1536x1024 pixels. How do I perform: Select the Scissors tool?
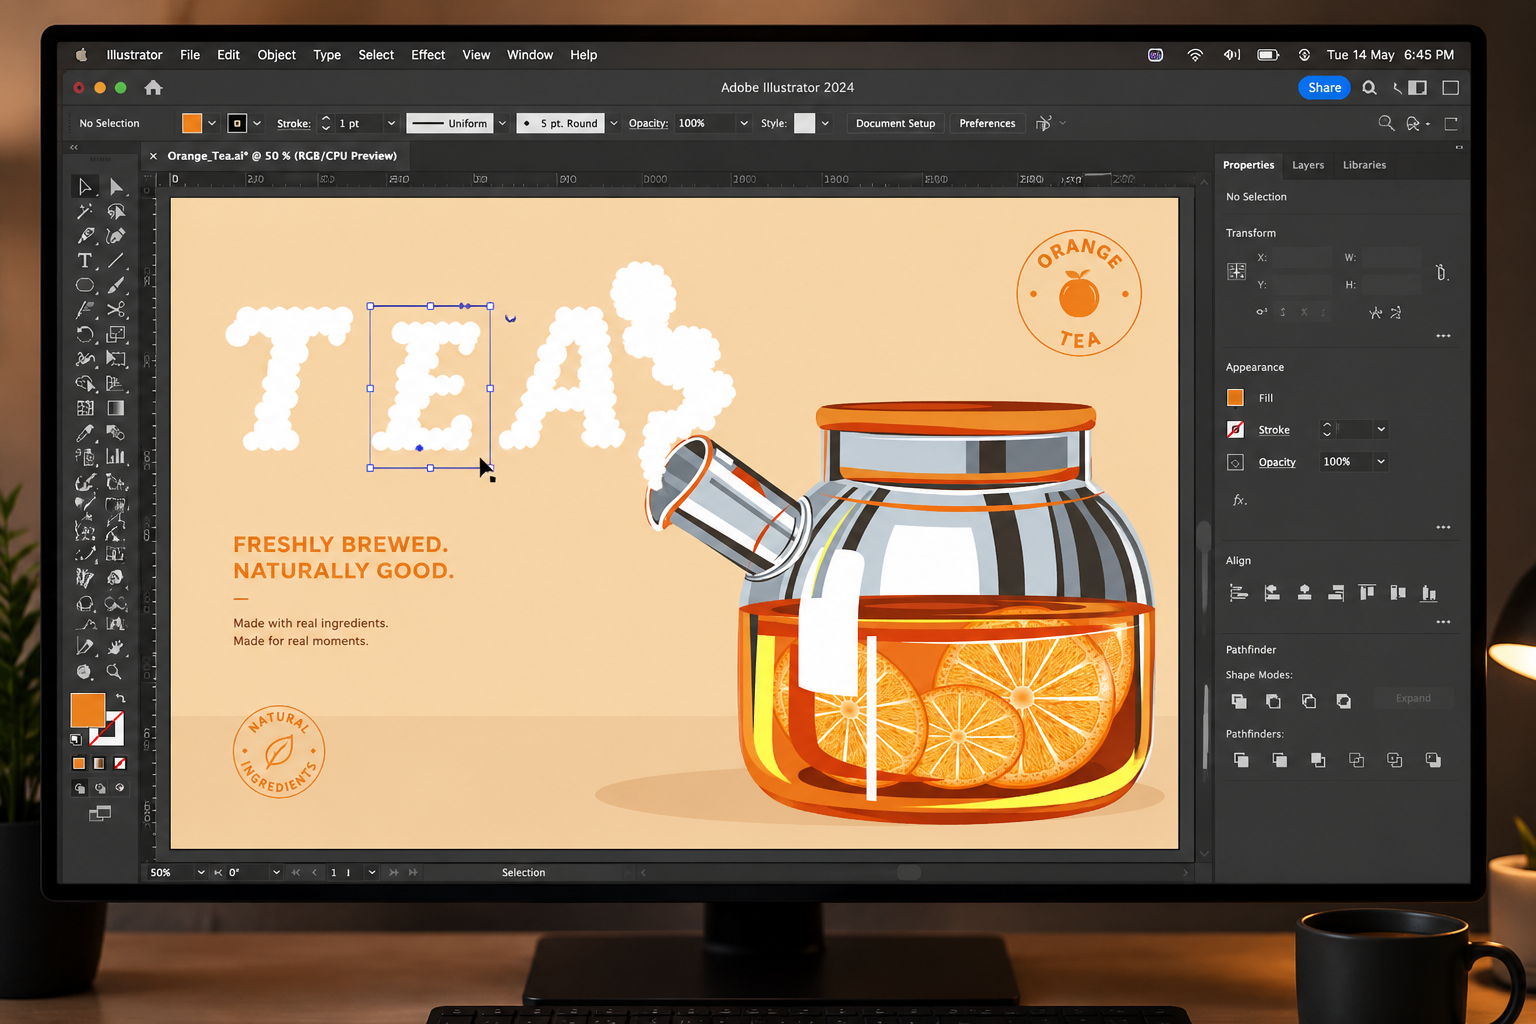coord(116,309)
